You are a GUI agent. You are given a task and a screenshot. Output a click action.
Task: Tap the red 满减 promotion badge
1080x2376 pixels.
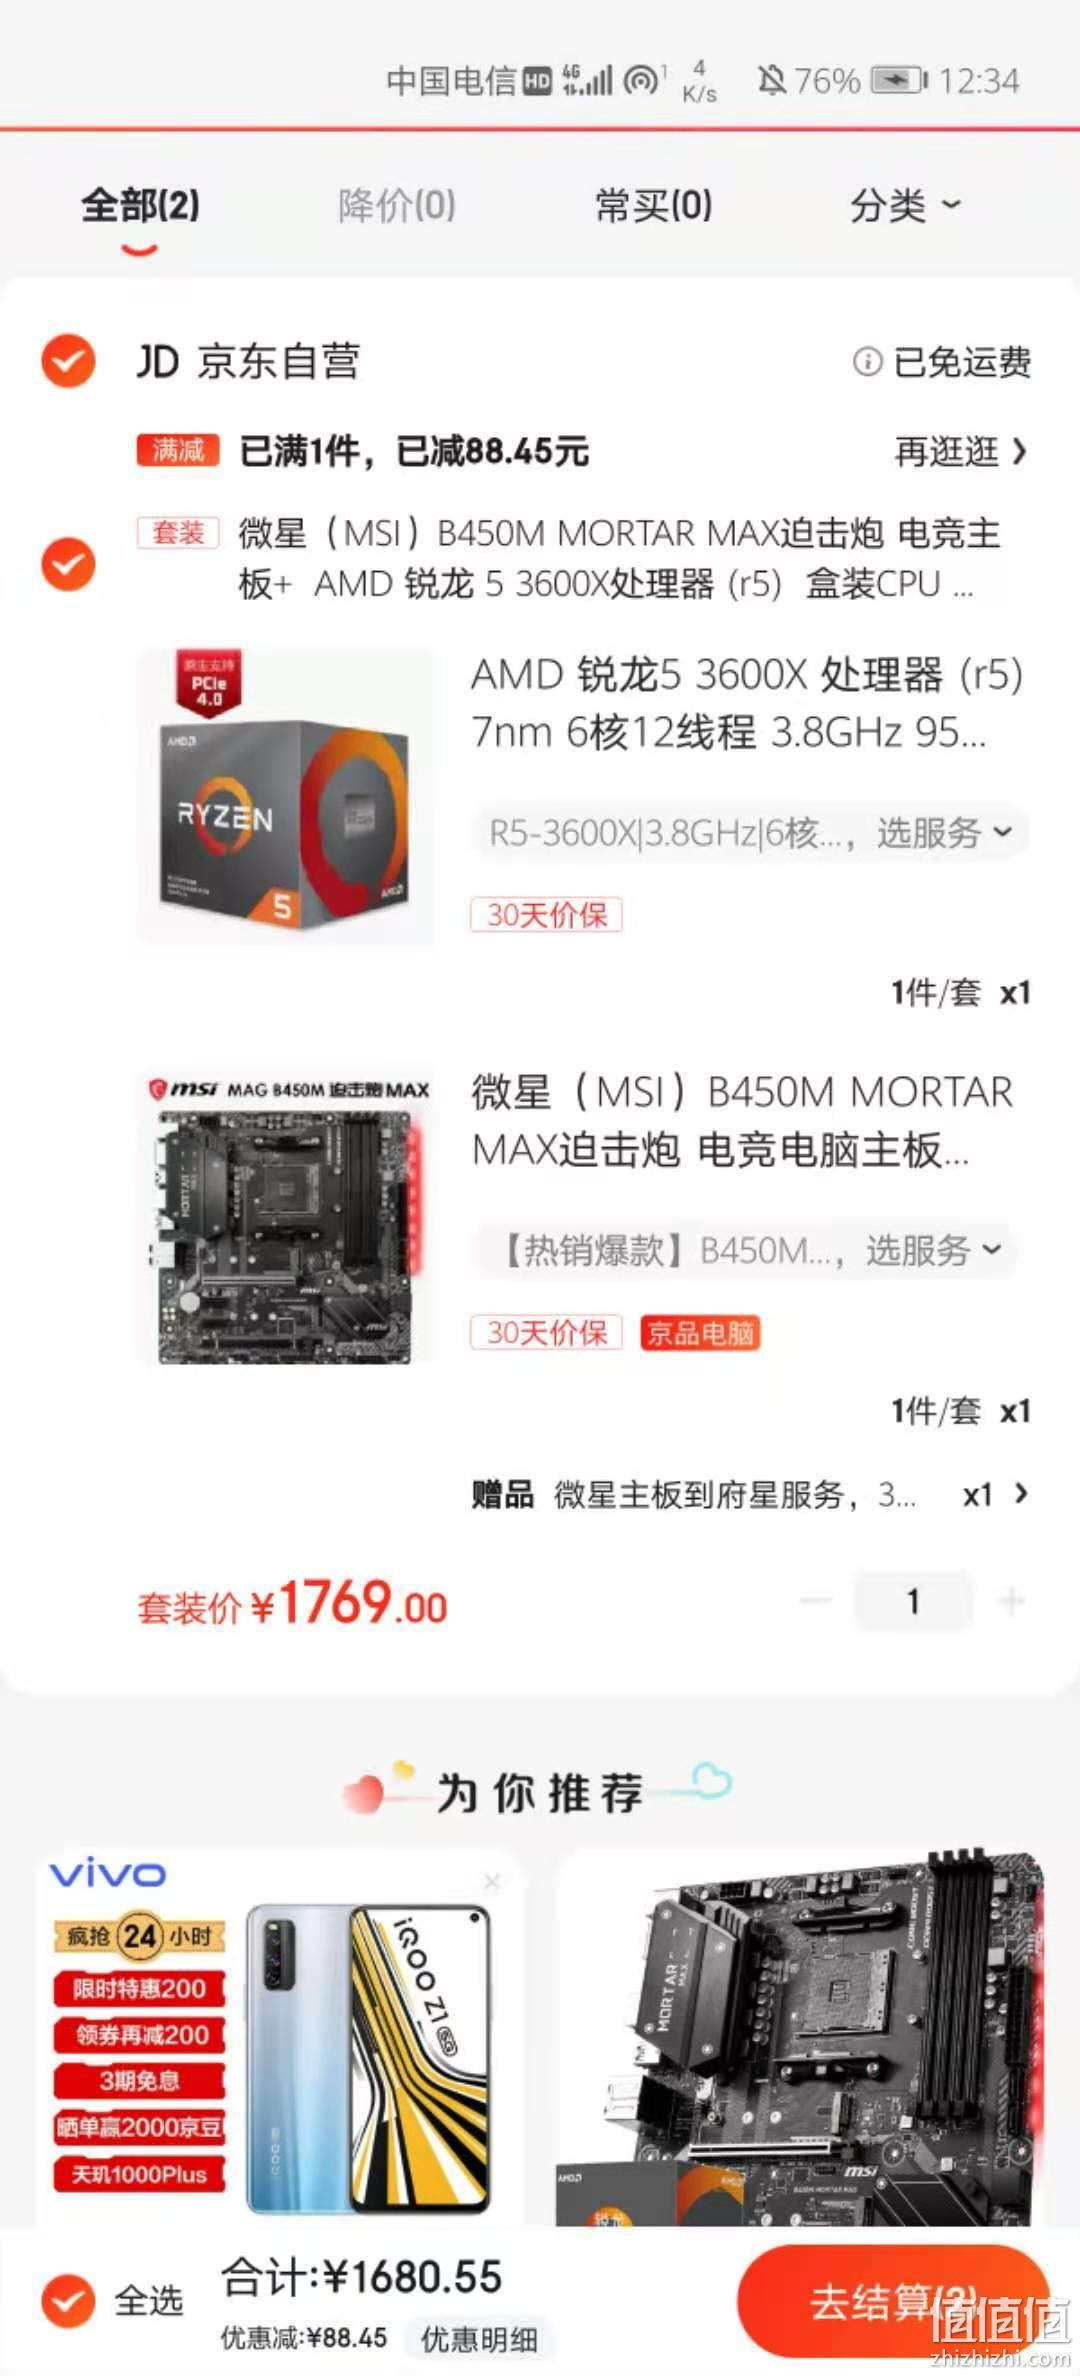tap(178, 451)
